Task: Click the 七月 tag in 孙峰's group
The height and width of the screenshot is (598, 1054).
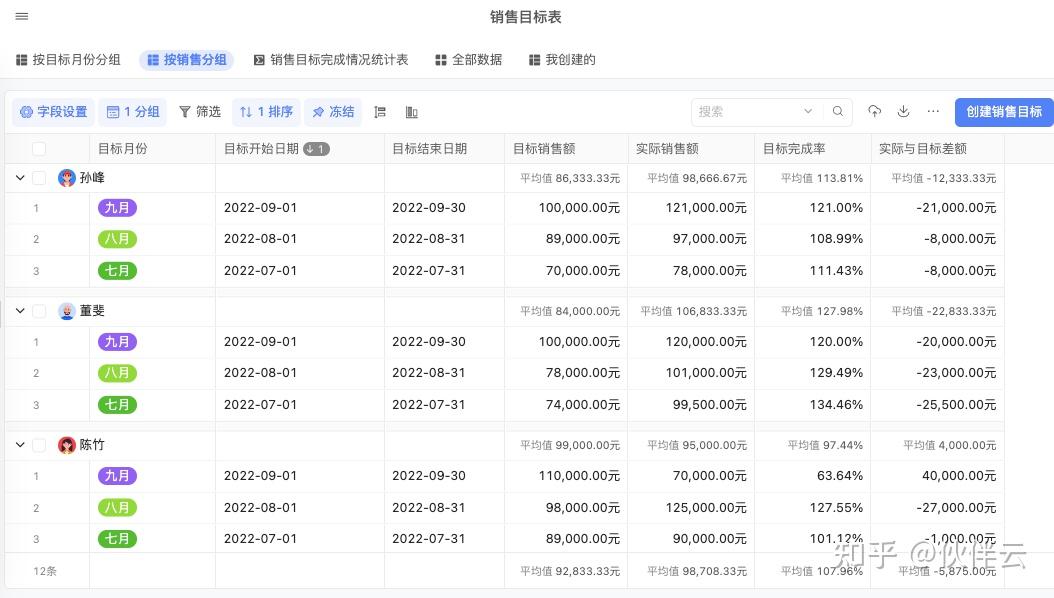Action: tap(118, 271)
